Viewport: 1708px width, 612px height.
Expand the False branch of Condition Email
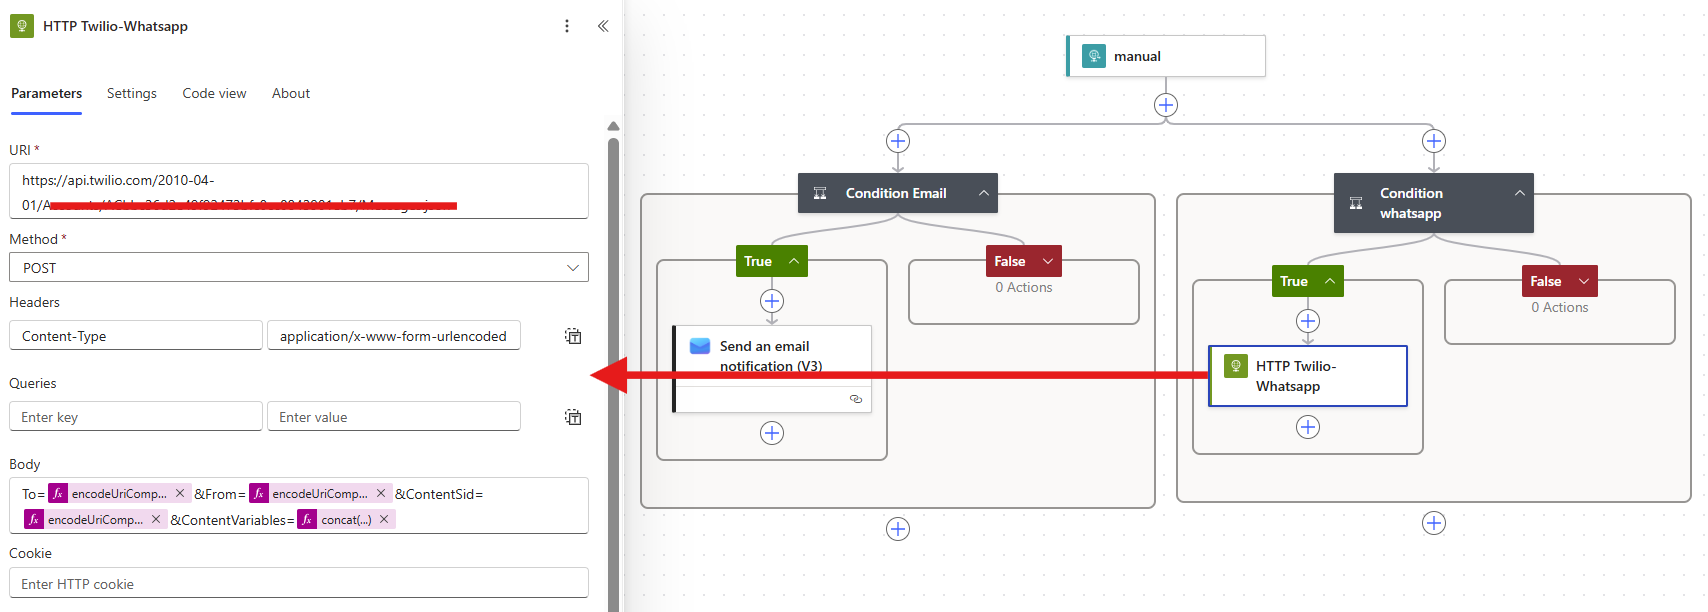(1048, 261)
